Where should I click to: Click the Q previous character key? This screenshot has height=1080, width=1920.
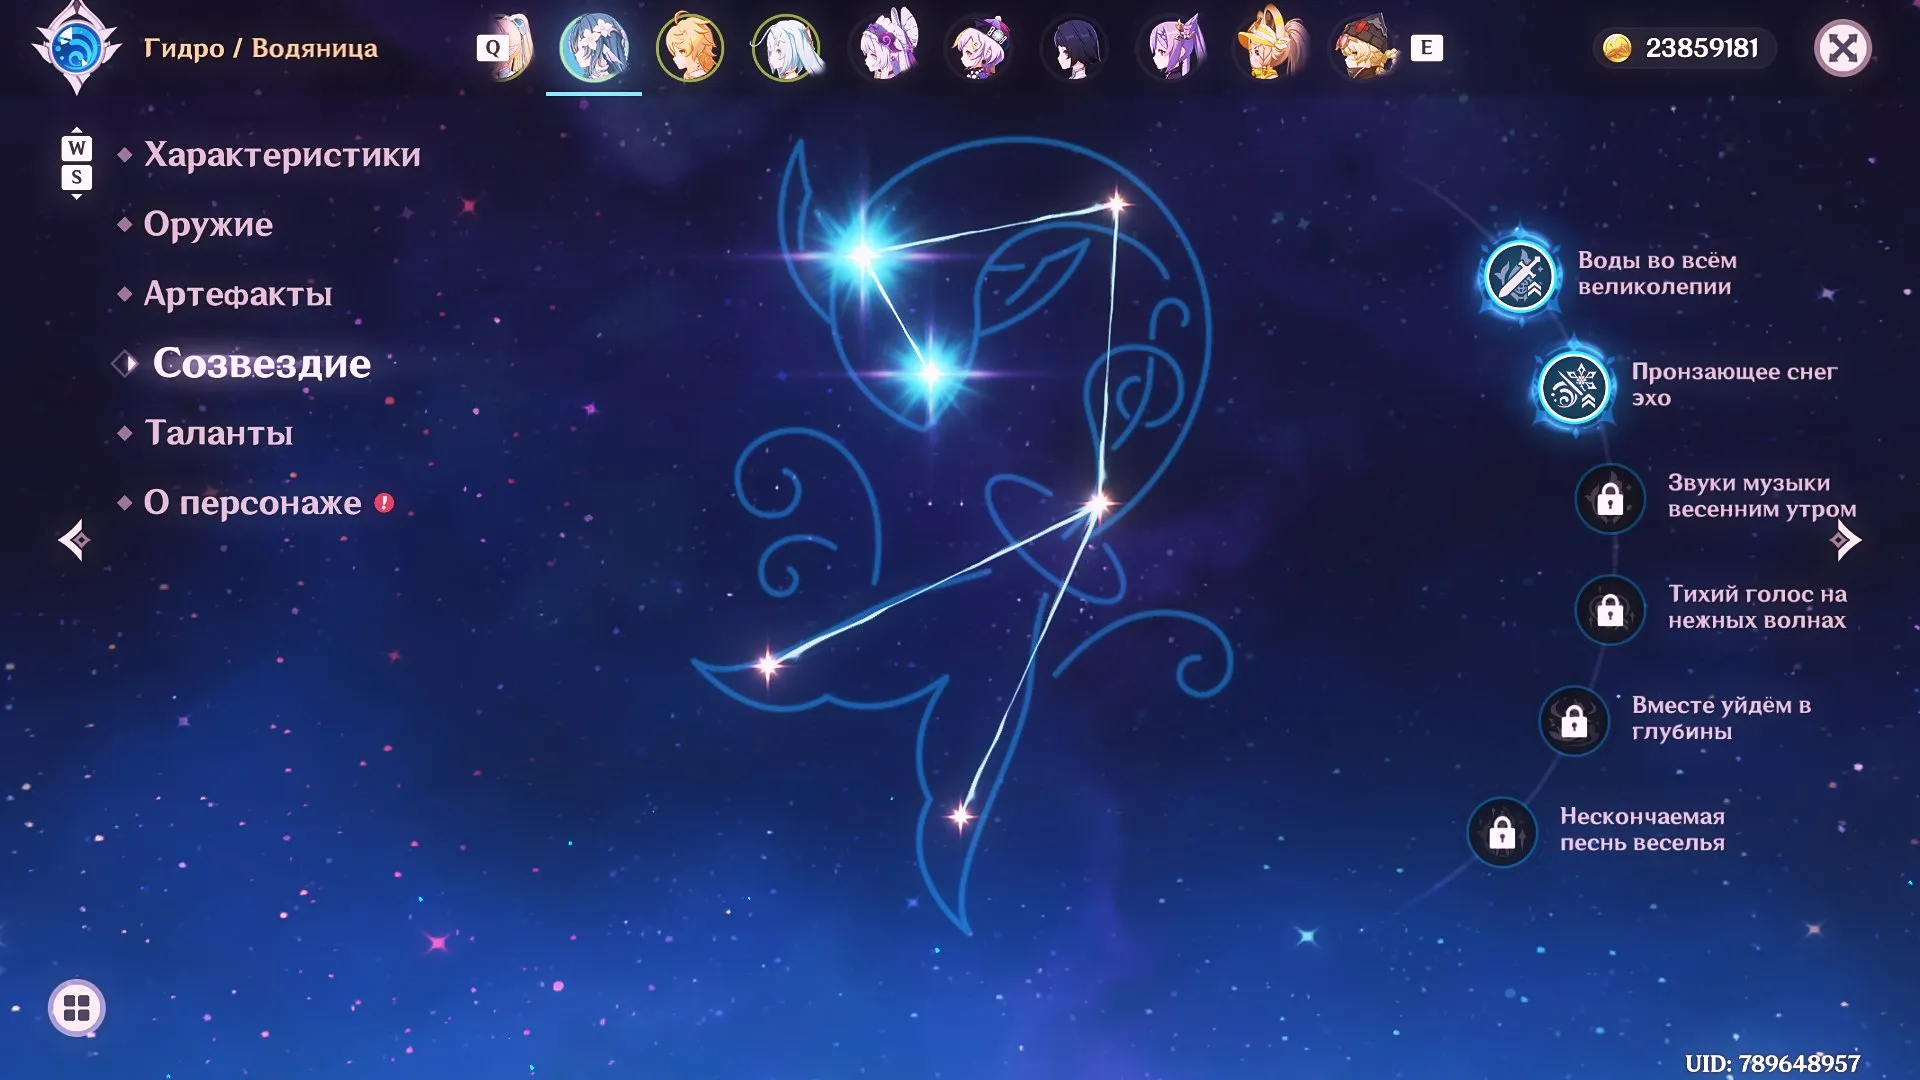pyautogui.click(x=492, y=48)
